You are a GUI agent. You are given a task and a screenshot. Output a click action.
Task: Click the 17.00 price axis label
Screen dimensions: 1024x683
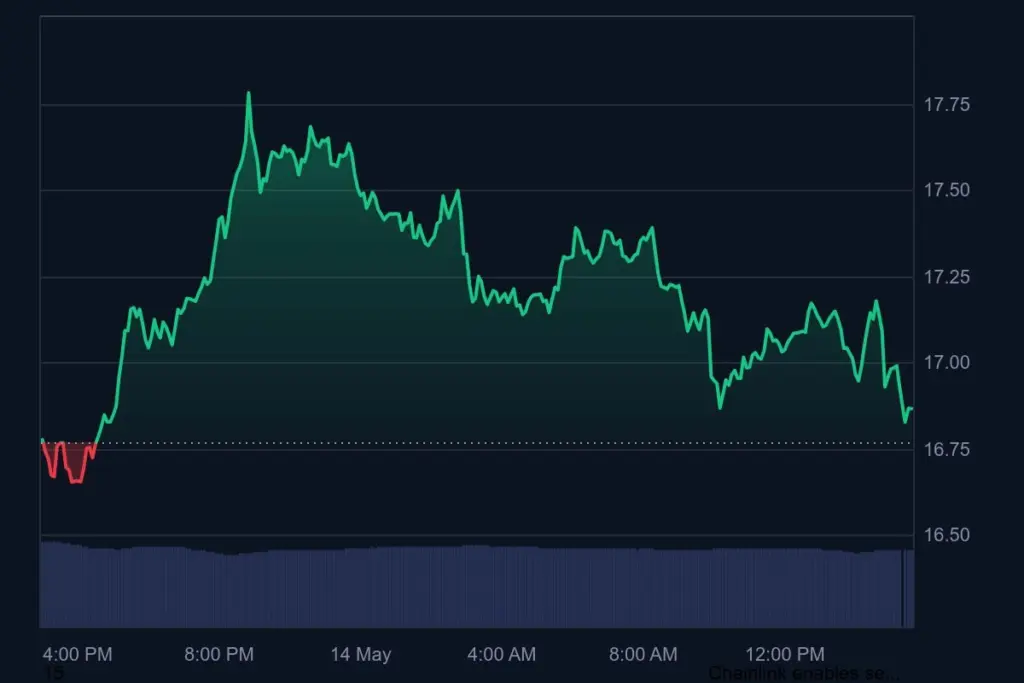(x=944, y=362)
